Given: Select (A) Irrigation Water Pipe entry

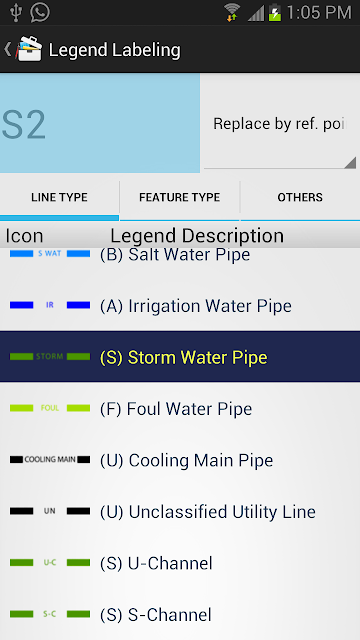Looking at the screenshot, I should [180, 305].
